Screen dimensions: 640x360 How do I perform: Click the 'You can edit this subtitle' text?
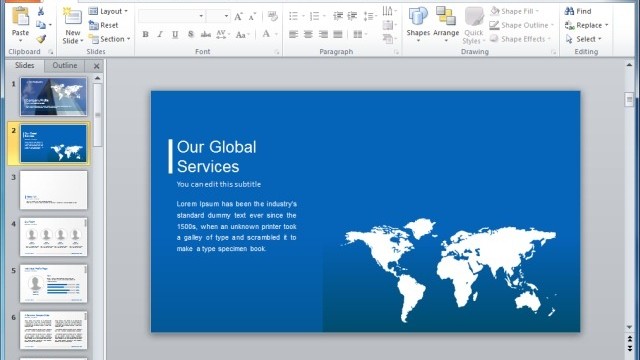tap(219, 184)
